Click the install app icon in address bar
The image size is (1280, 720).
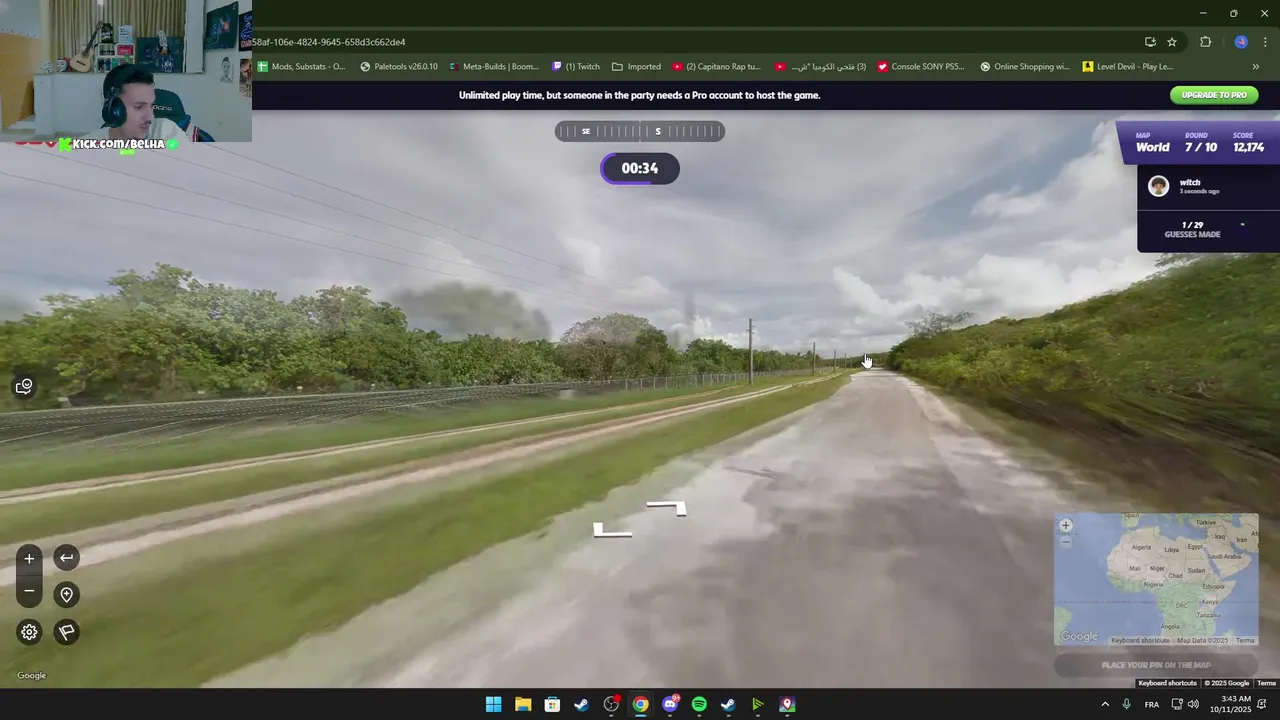1150,42
